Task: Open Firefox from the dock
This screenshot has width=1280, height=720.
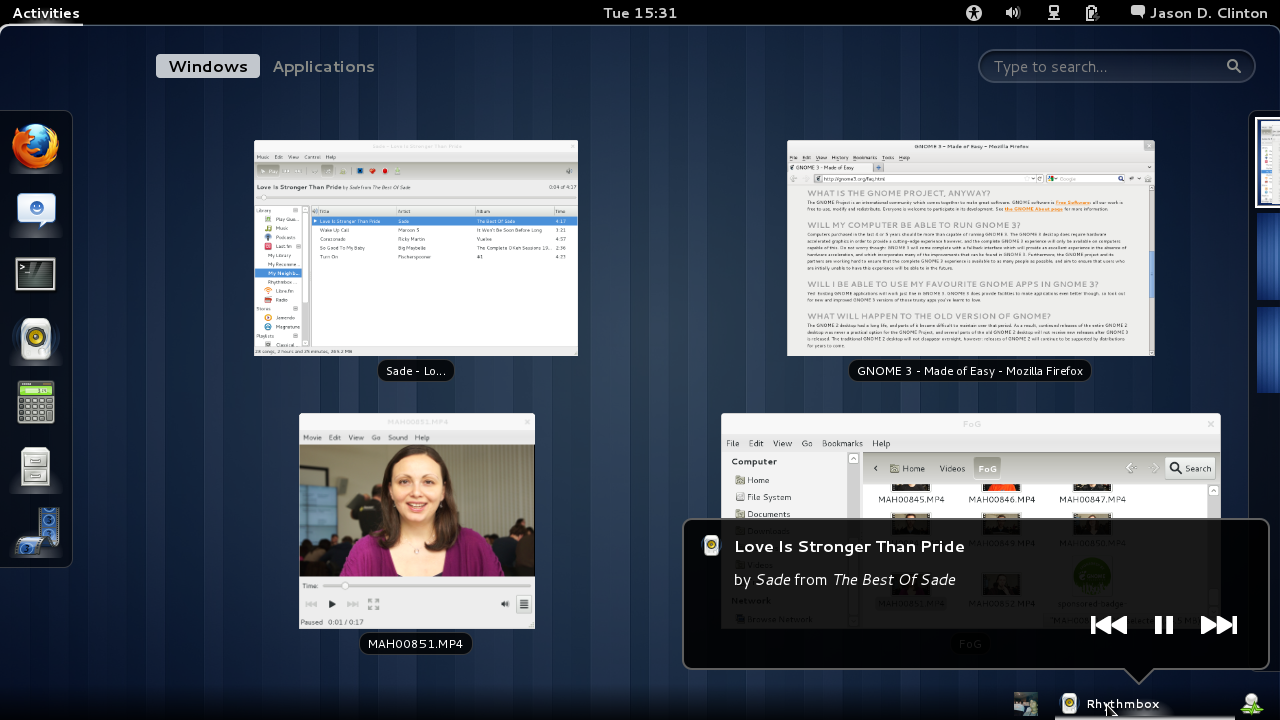Action: 35,145
